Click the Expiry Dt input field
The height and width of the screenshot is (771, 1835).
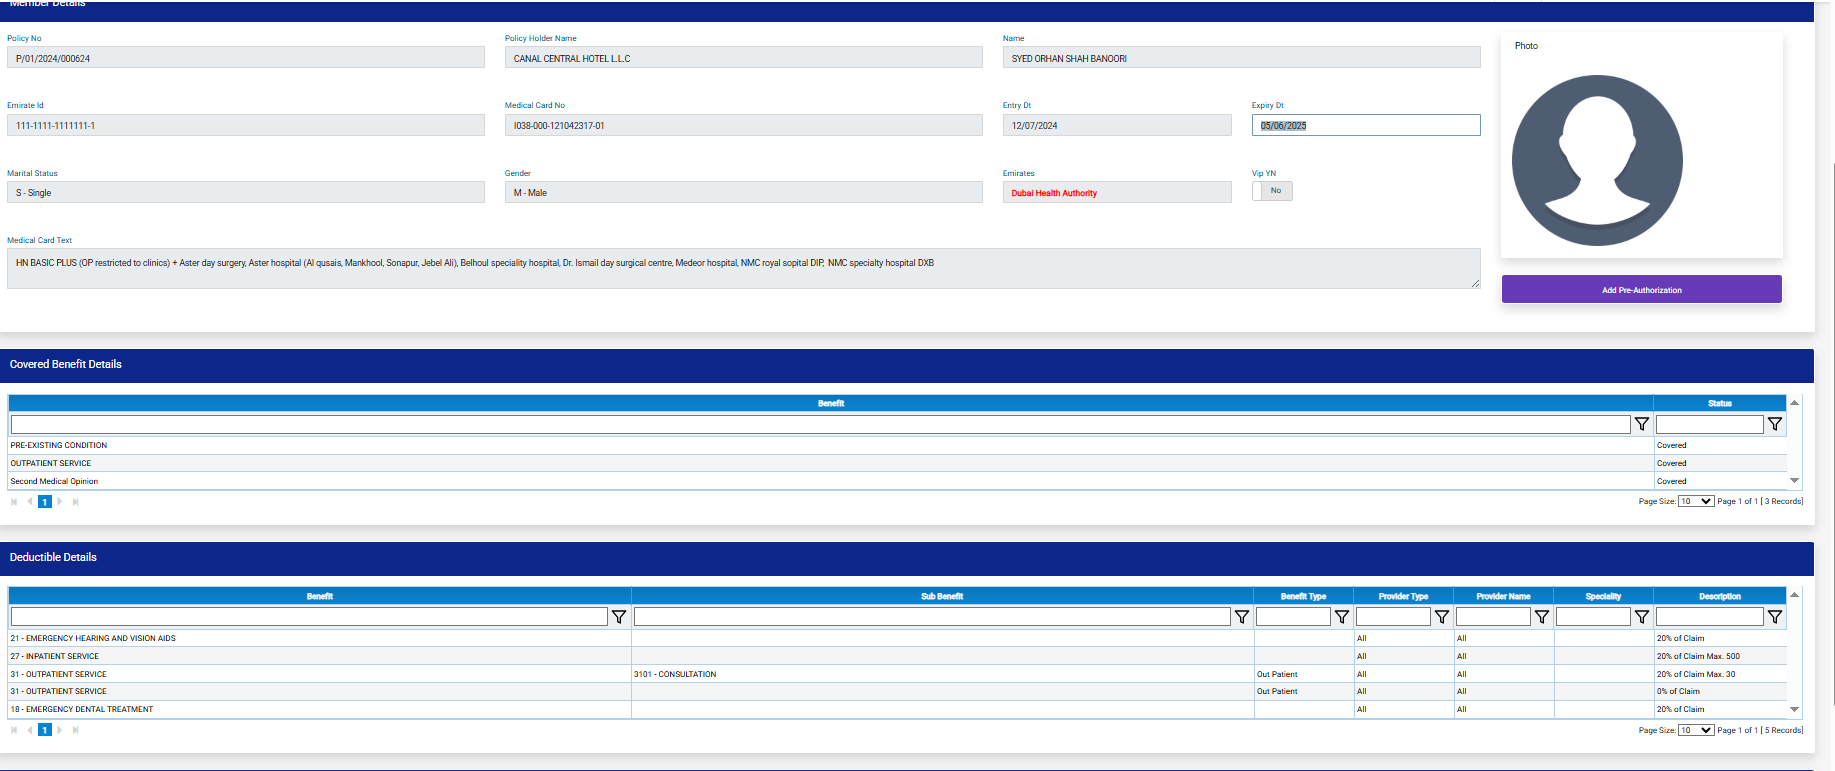pos(1365,125)
